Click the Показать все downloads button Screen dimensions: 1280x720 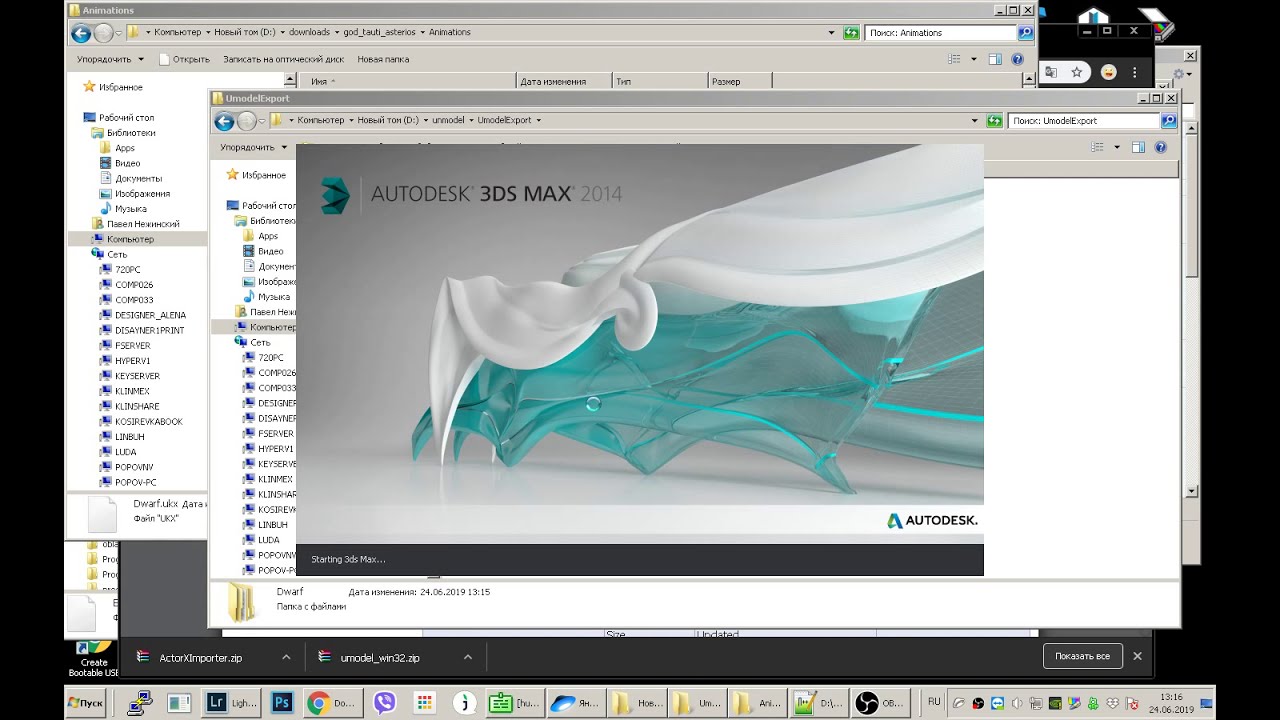(x=1082, y=656)
